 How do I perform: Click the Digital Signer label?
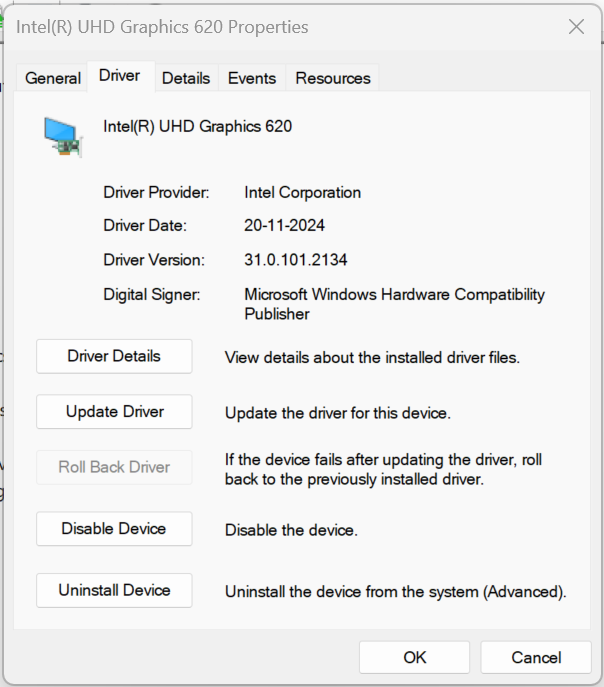pyautogui.click(x=152, y=294)
